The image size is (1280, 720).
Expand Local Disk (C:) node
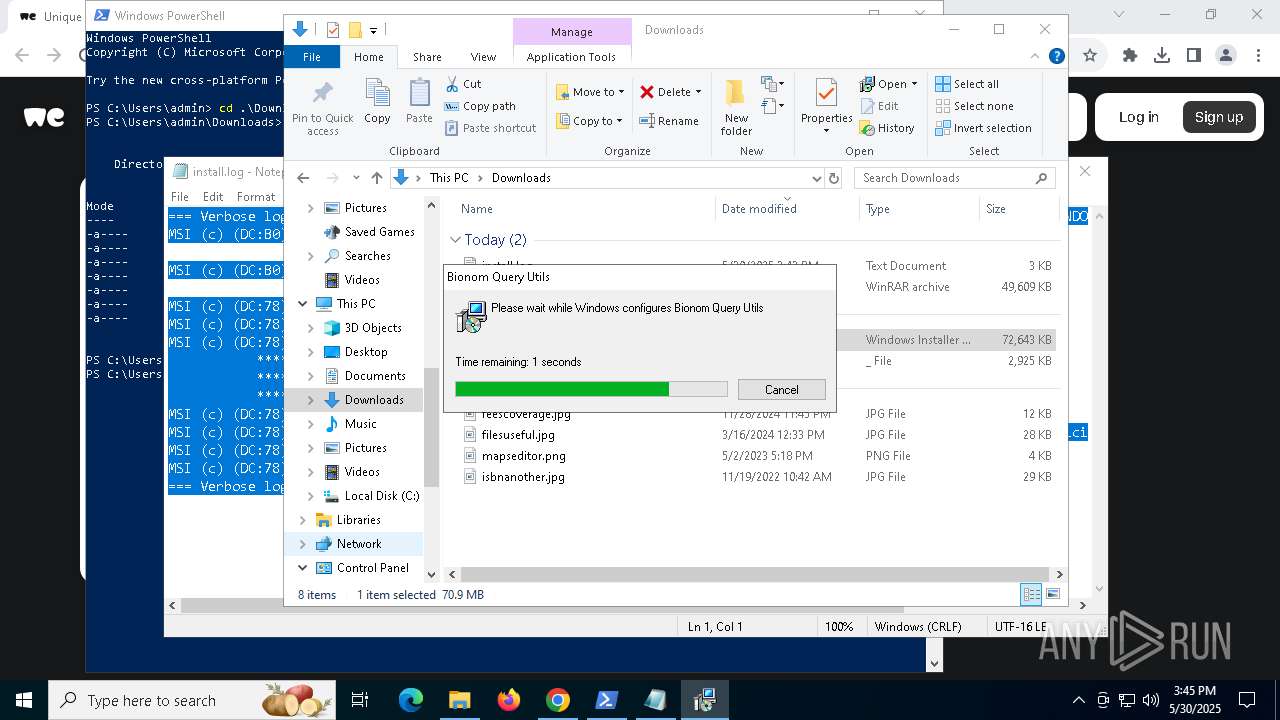310,496
